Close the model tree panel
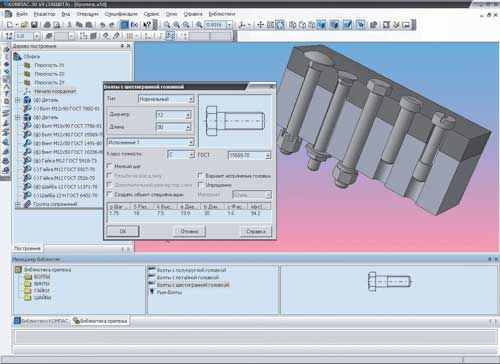 point(128,46)
